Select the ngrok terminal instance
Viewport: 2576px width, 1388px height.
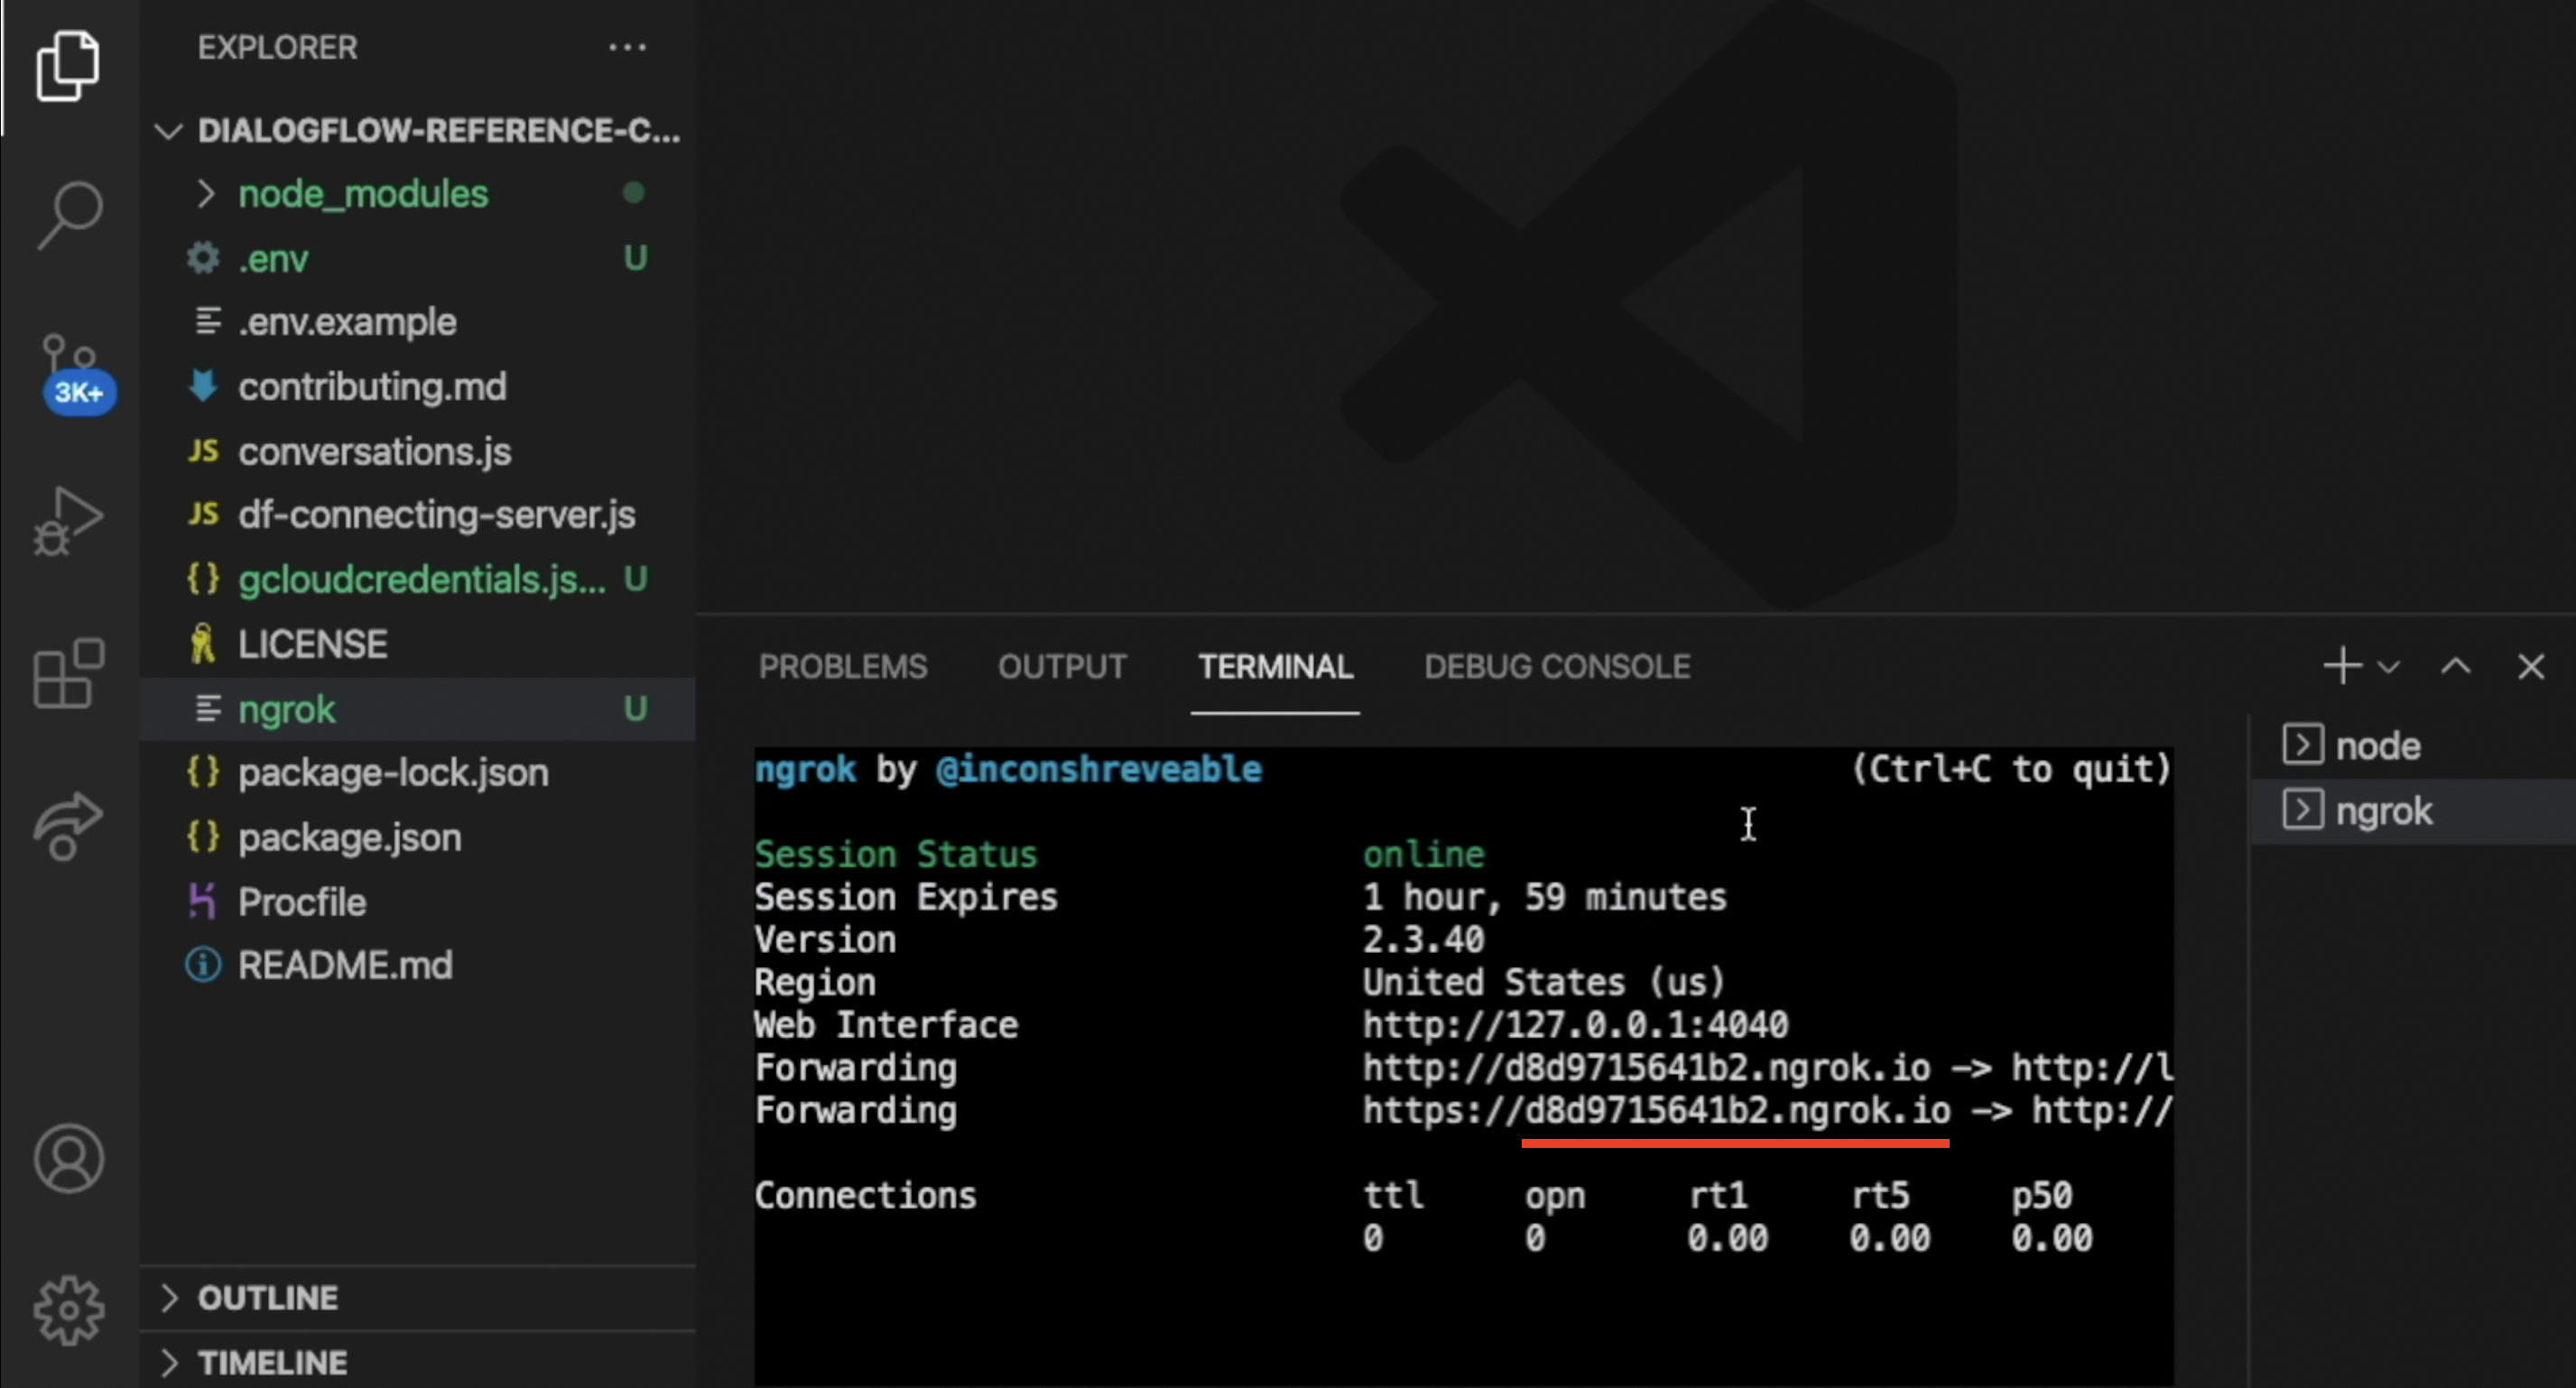click(x=2414, y=811)
